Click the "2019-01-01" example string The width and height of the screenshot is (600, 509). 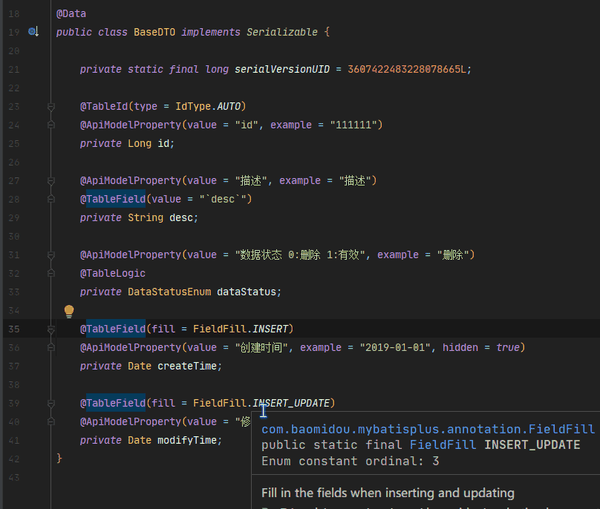(x=395, y=347)
